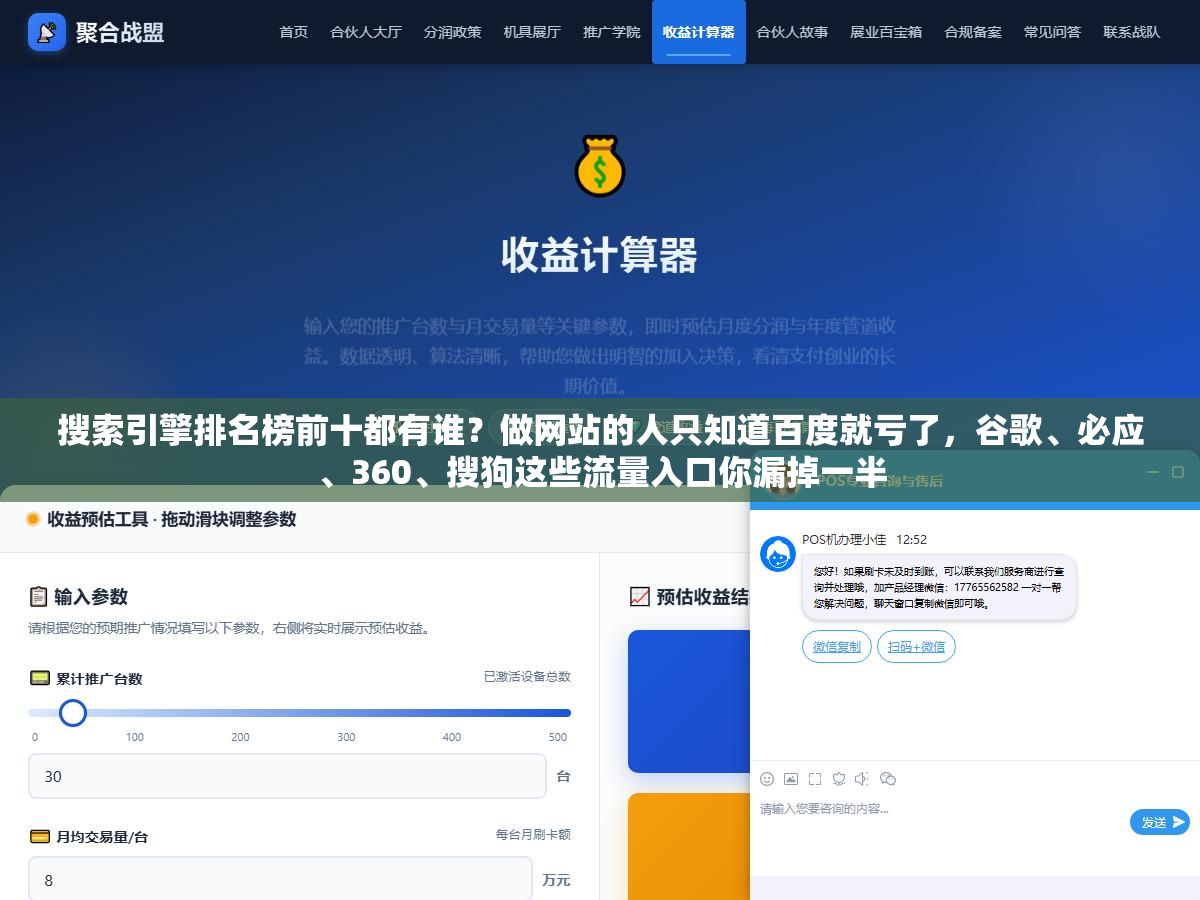Click the card icon beside 月均交易量/台
This screenshot has height=900, width=1200.
coord(40,837)
